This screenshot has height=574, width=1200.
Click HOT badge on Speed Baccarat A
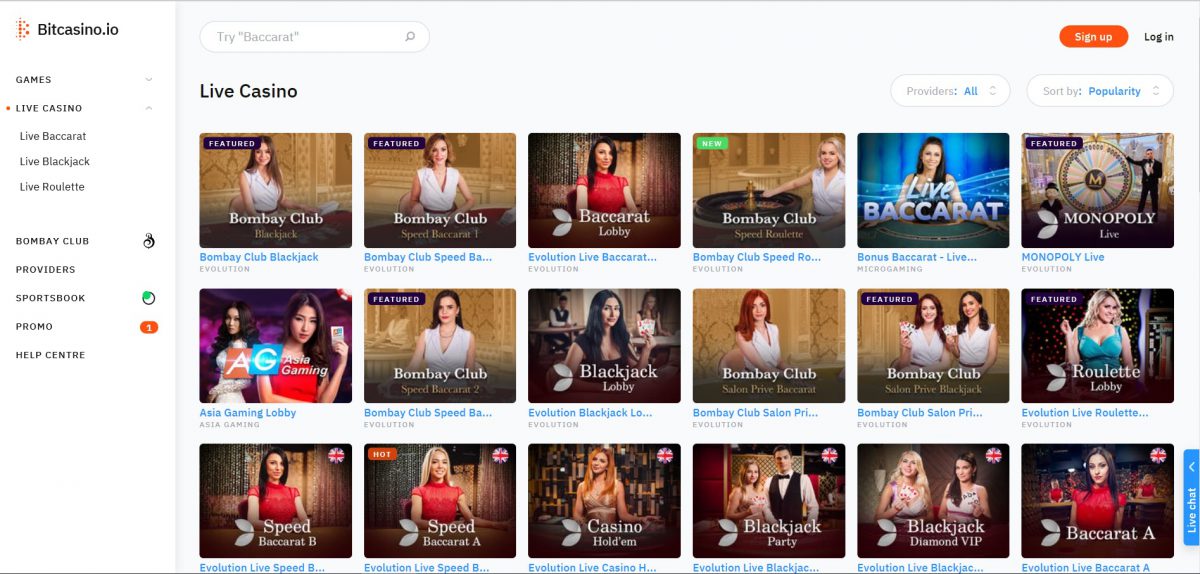(382, 454)
